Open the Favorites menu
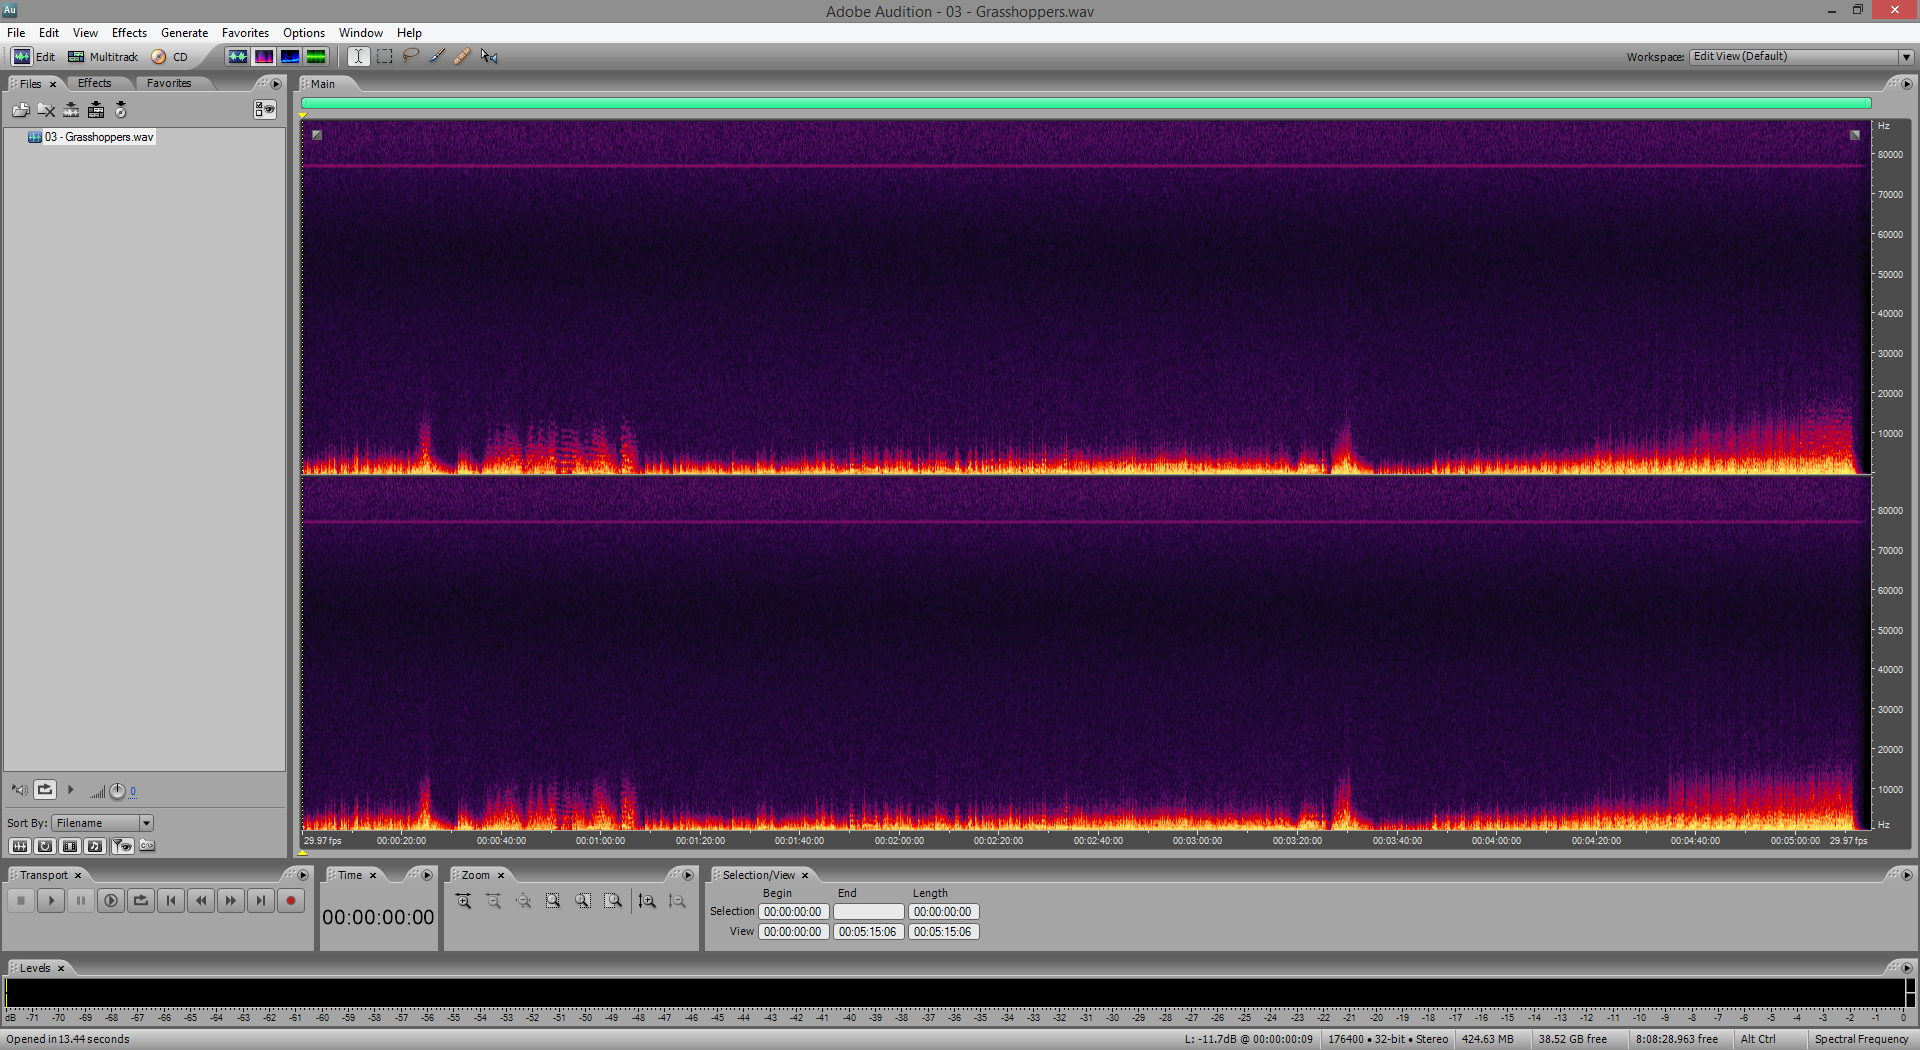The height and width of the screenshot is (1050, 1920). (245, 33)
